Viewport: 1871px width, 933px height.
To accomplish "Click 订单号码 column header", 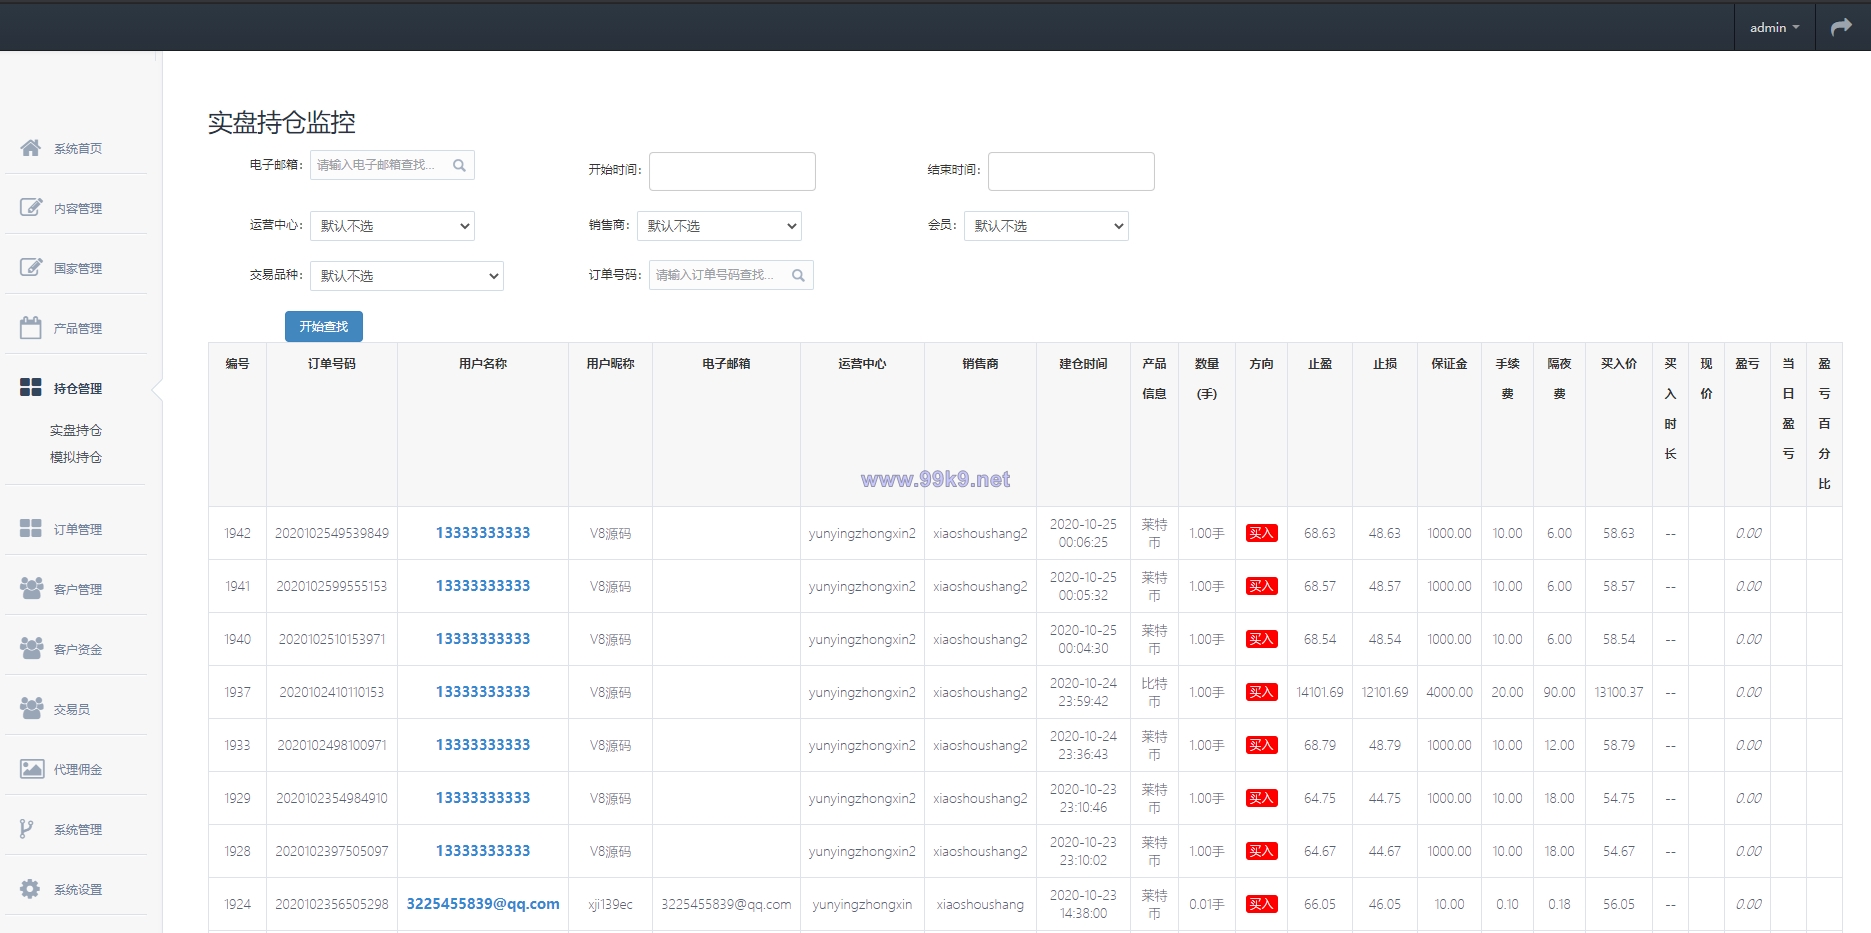I will pyautogui.click(x=332, y=364).
